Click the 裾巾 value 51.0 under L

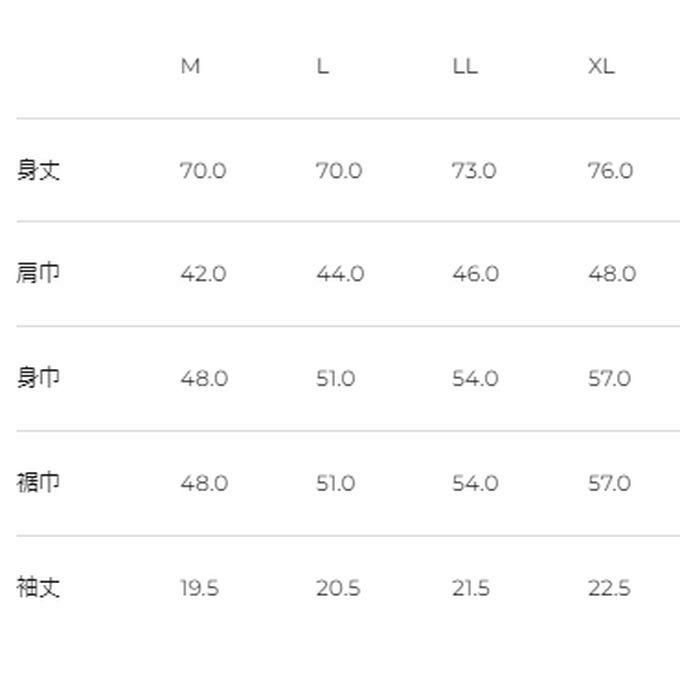point(335,484)
